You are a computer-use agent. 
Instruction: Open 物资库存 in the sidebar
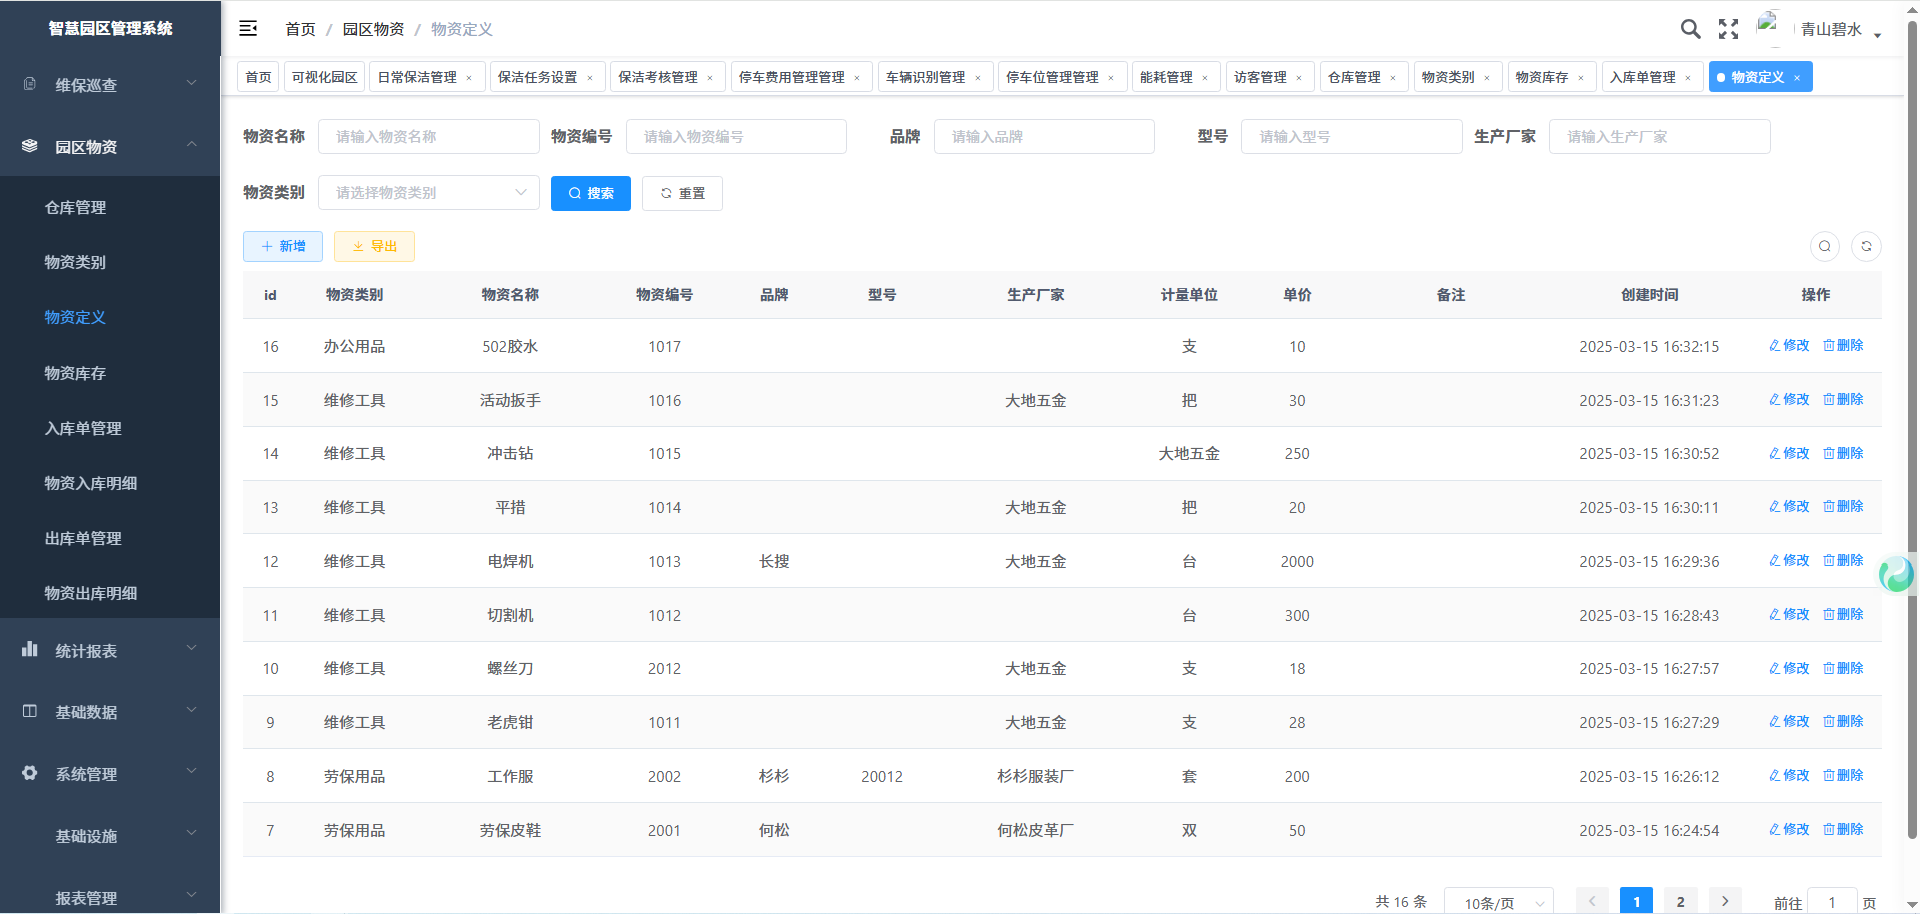coord(75,373)
